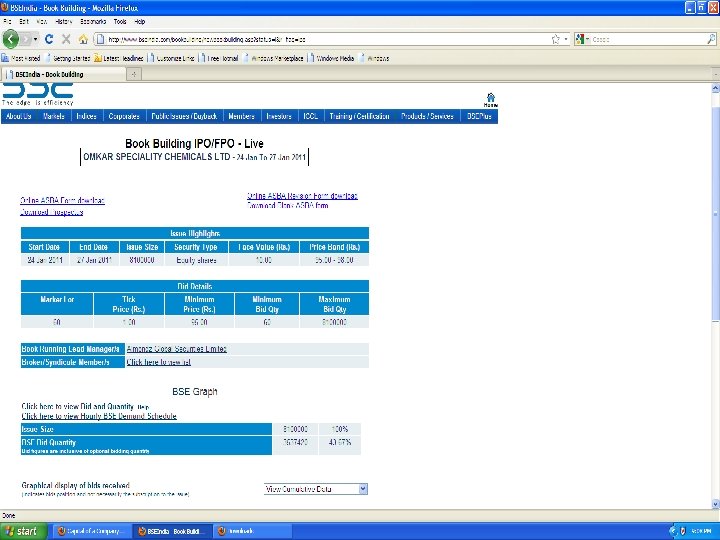Click into the Google search box
The image size is (720, 540).
(647, 39)
